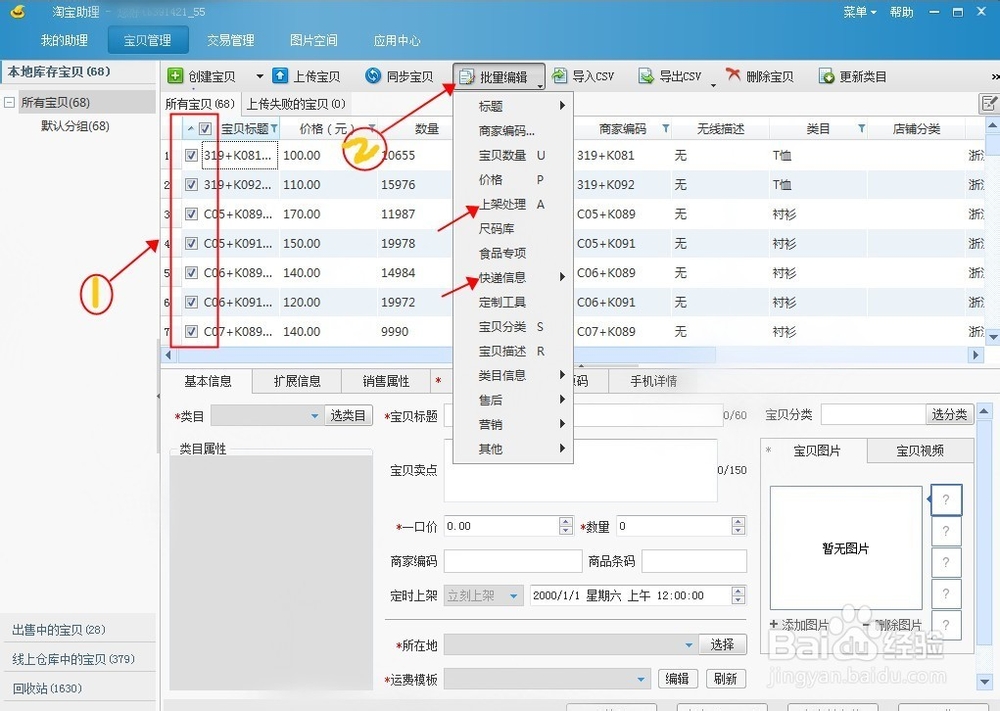Click the up stepper arrow beside 数量 field
The width and height of the screenshot is (1000, 711).
(737, 521)
